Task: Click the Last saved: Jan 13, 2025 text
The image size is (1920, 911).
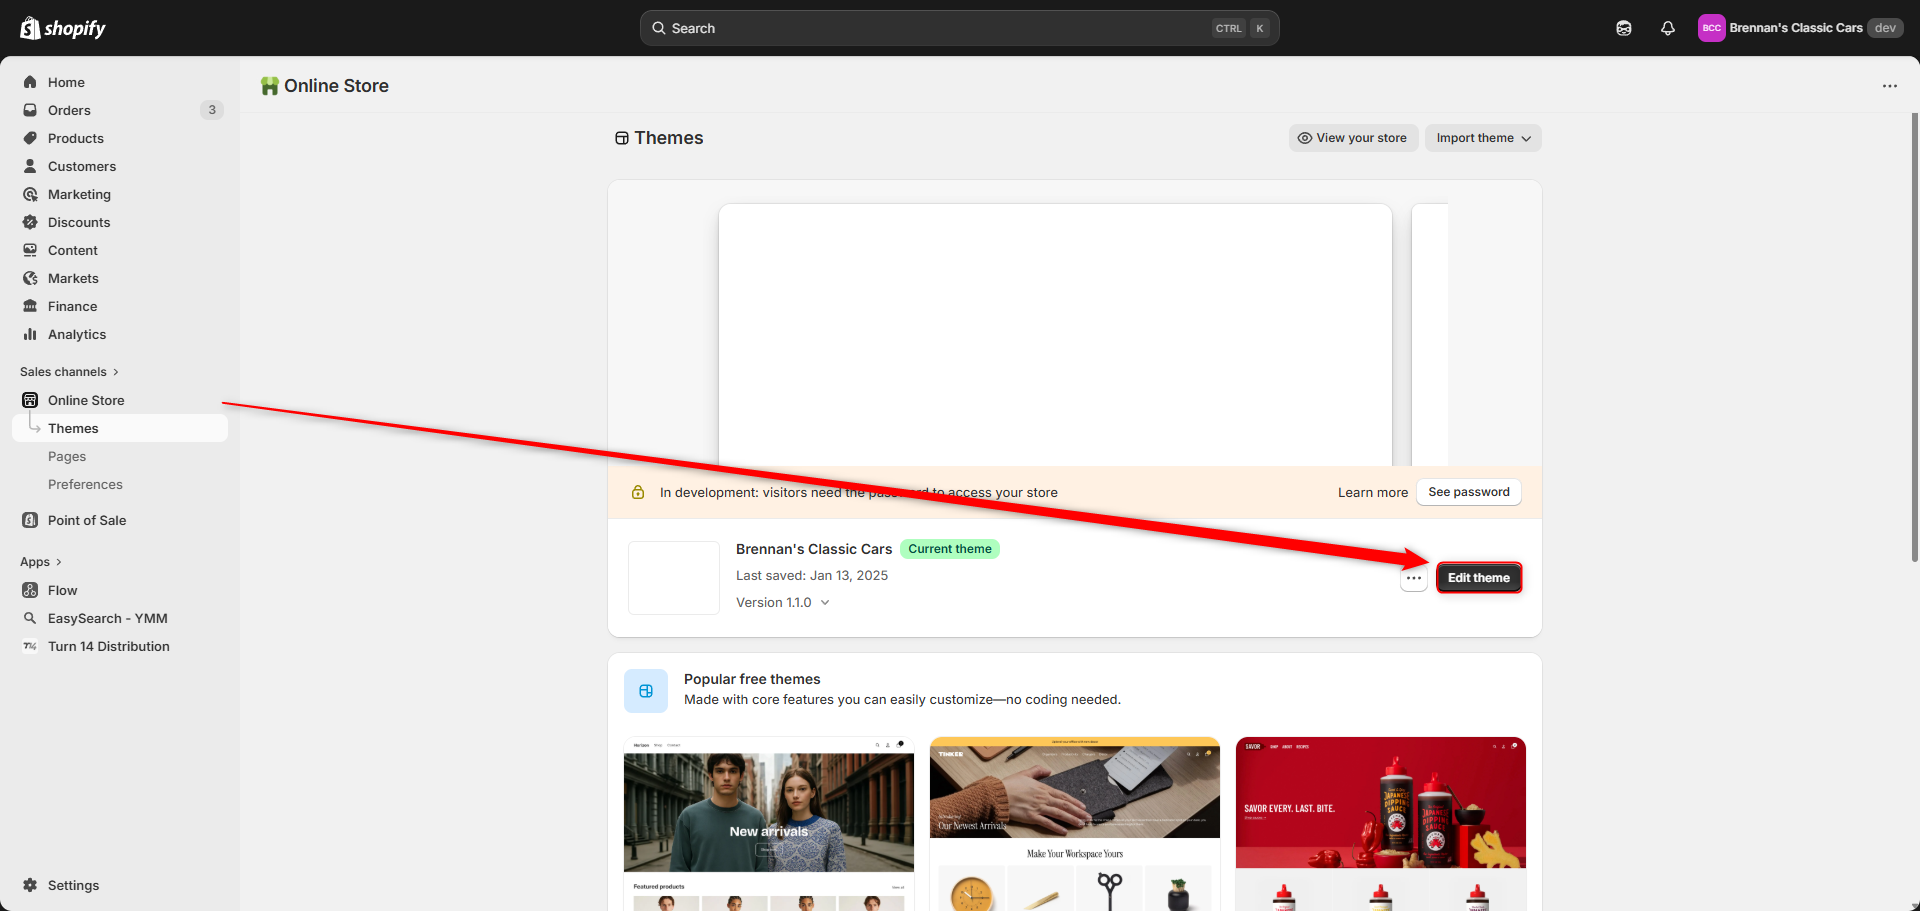Action: (x=812, y=575)
